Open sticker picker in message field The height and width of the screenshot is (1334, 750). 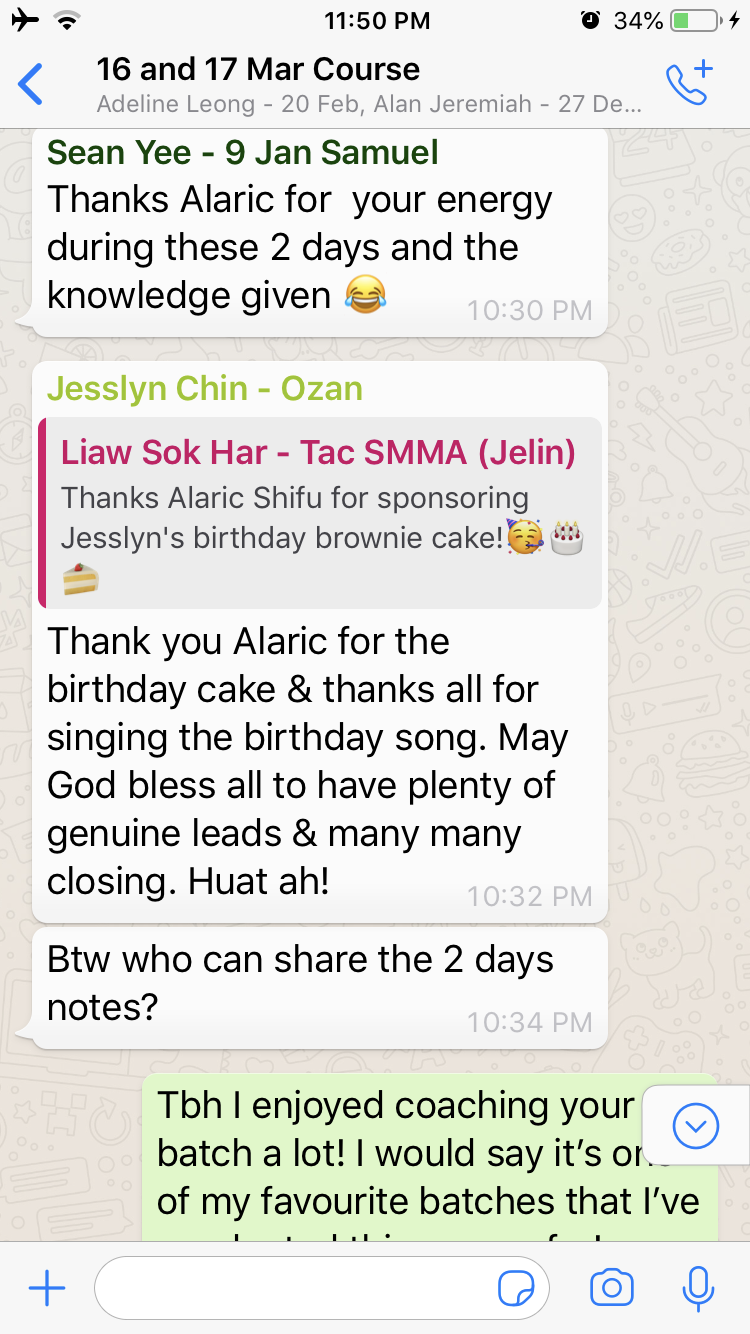pos(516,1289)
